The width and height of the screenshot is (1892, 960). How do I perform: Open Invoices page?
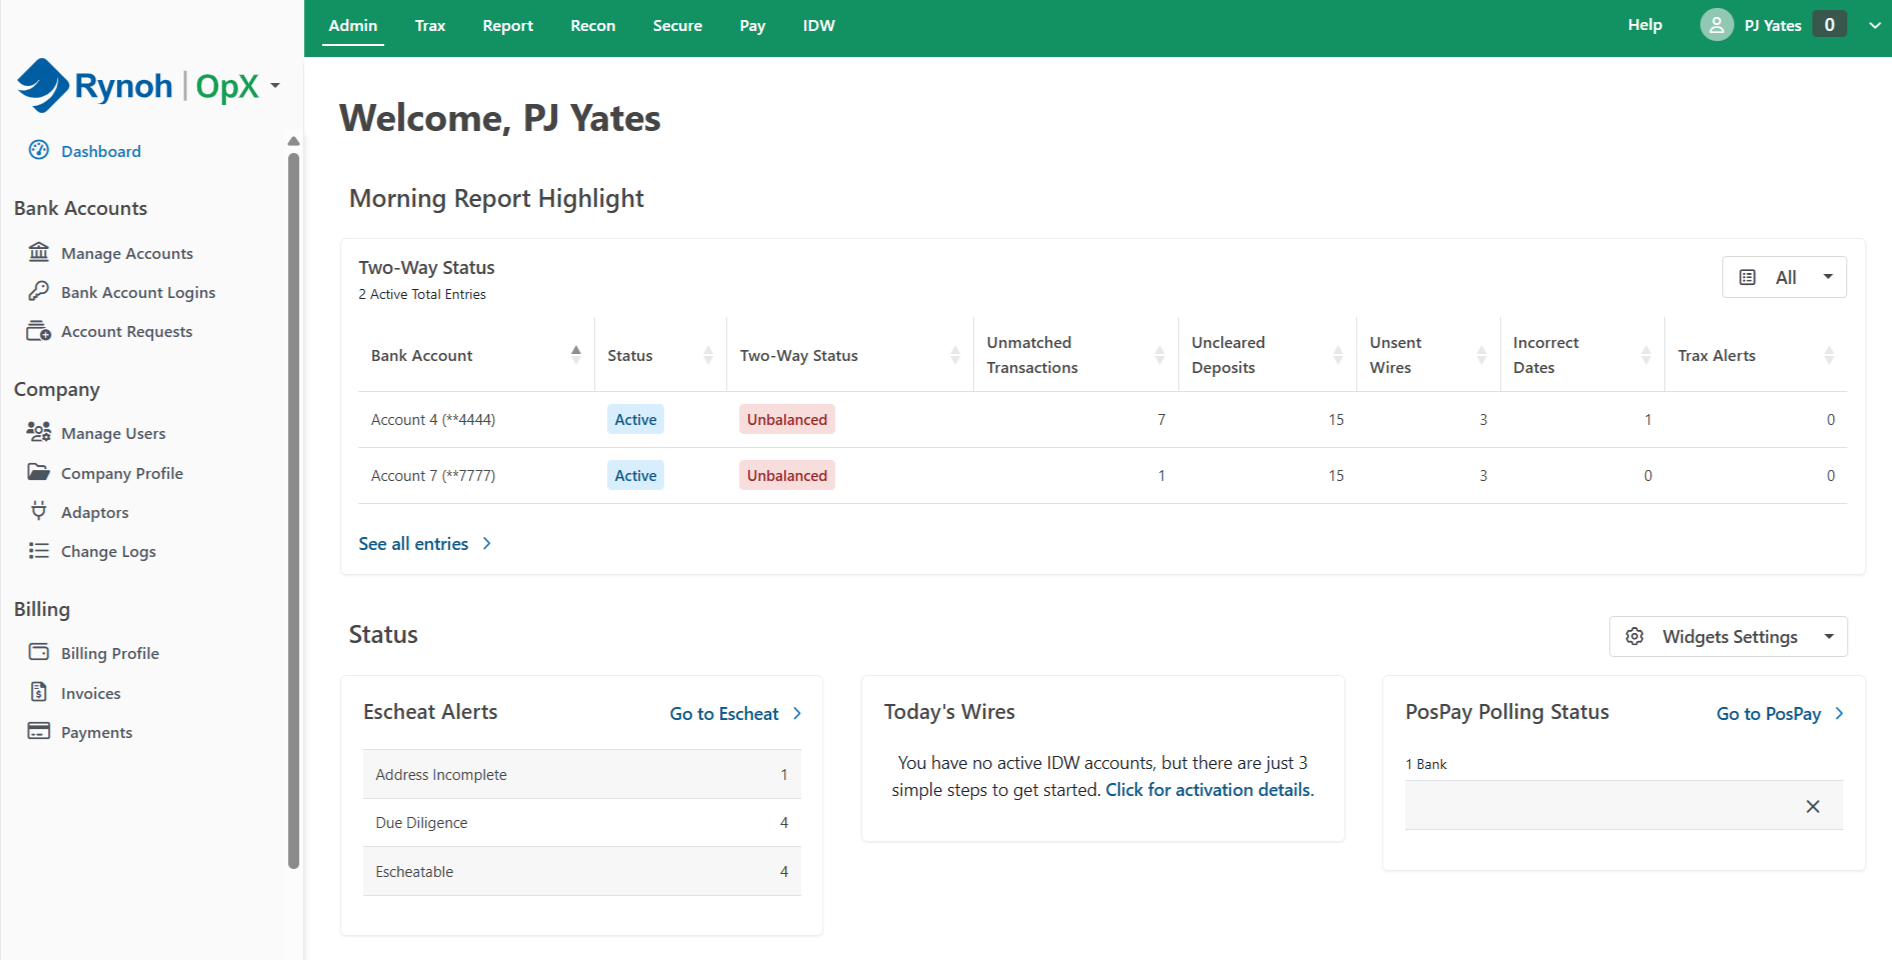tap(91, 693)
